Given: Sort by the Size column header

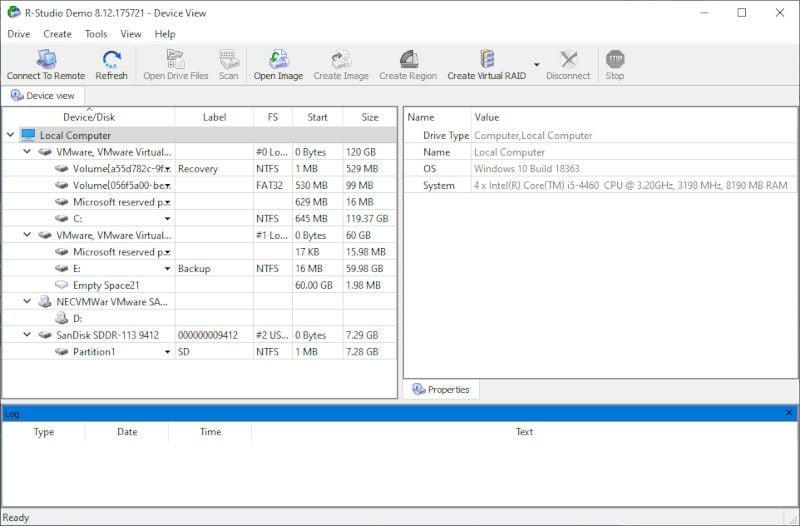Looking at the screenshot, I should click(370, 117).
